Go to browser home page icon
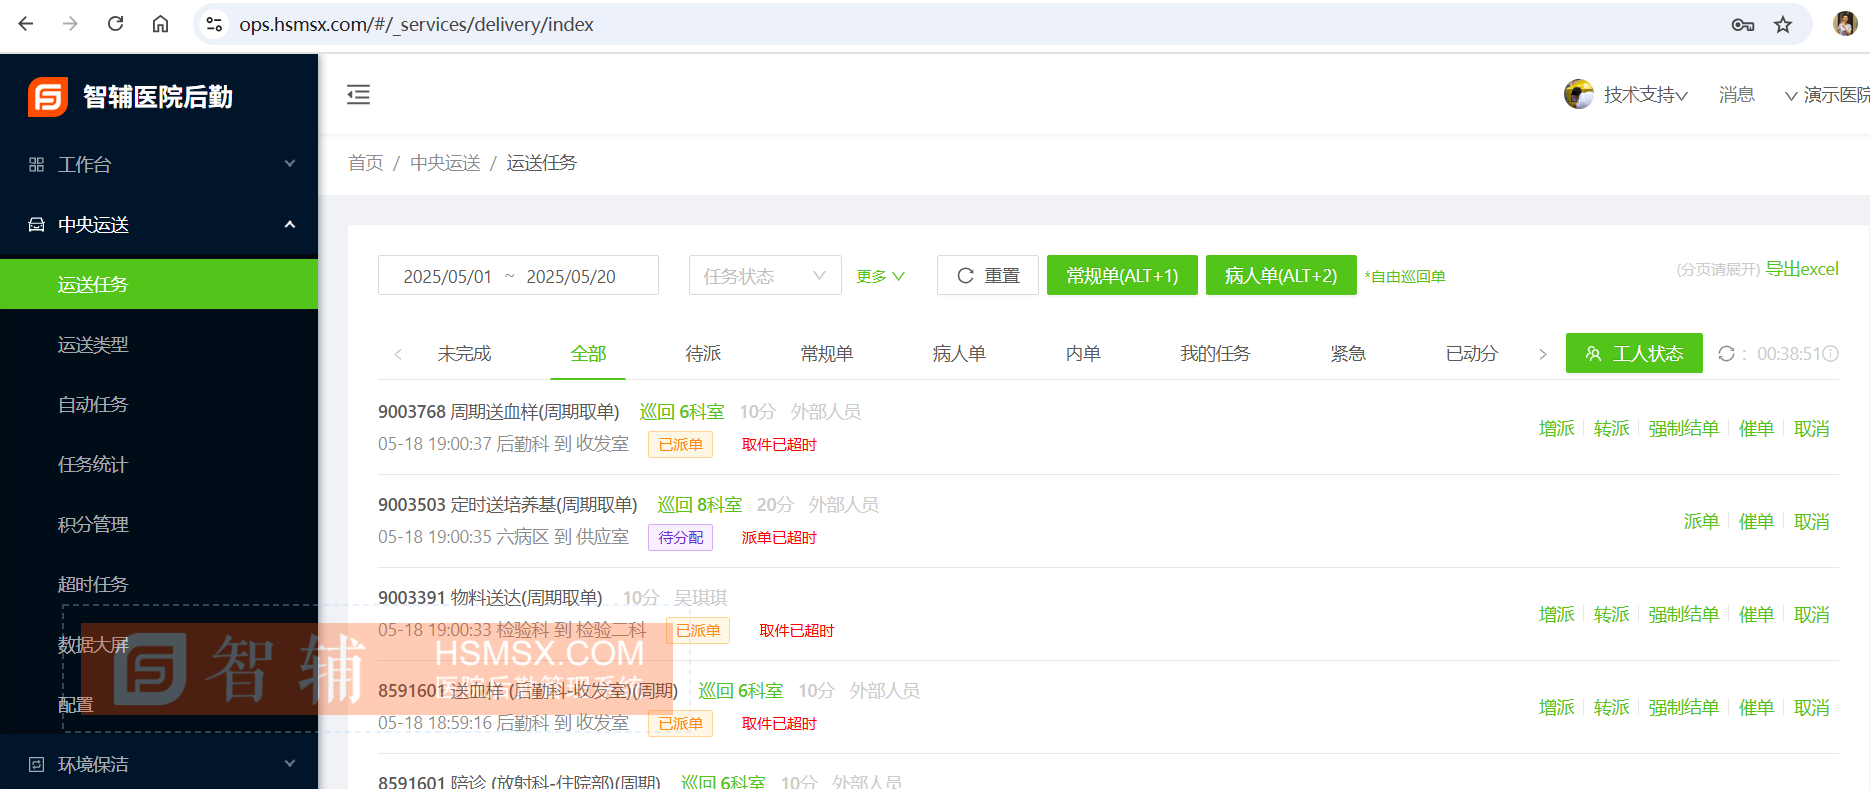 (160, 24)
